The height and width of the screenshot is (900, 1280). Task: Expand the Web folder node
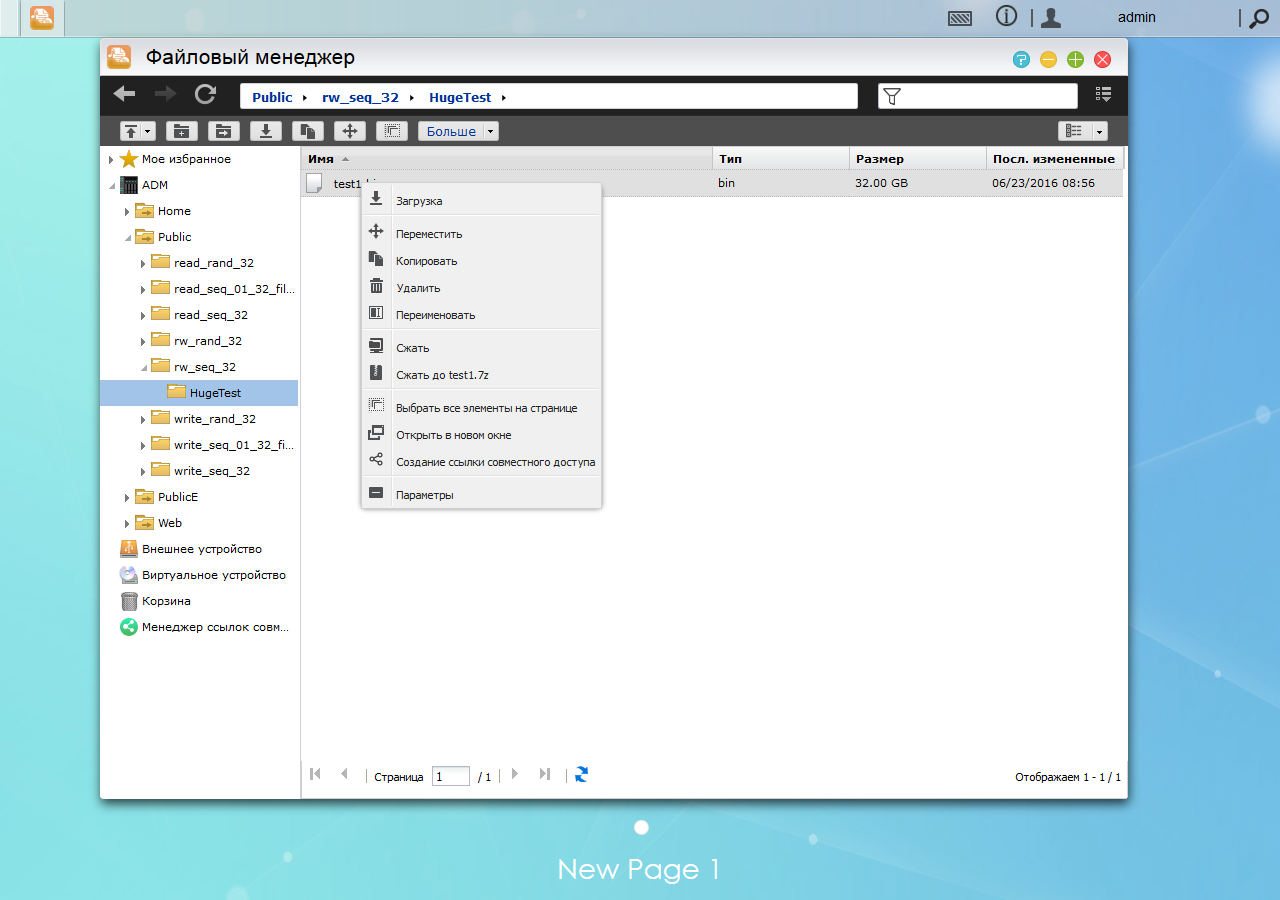click(127, 523)
